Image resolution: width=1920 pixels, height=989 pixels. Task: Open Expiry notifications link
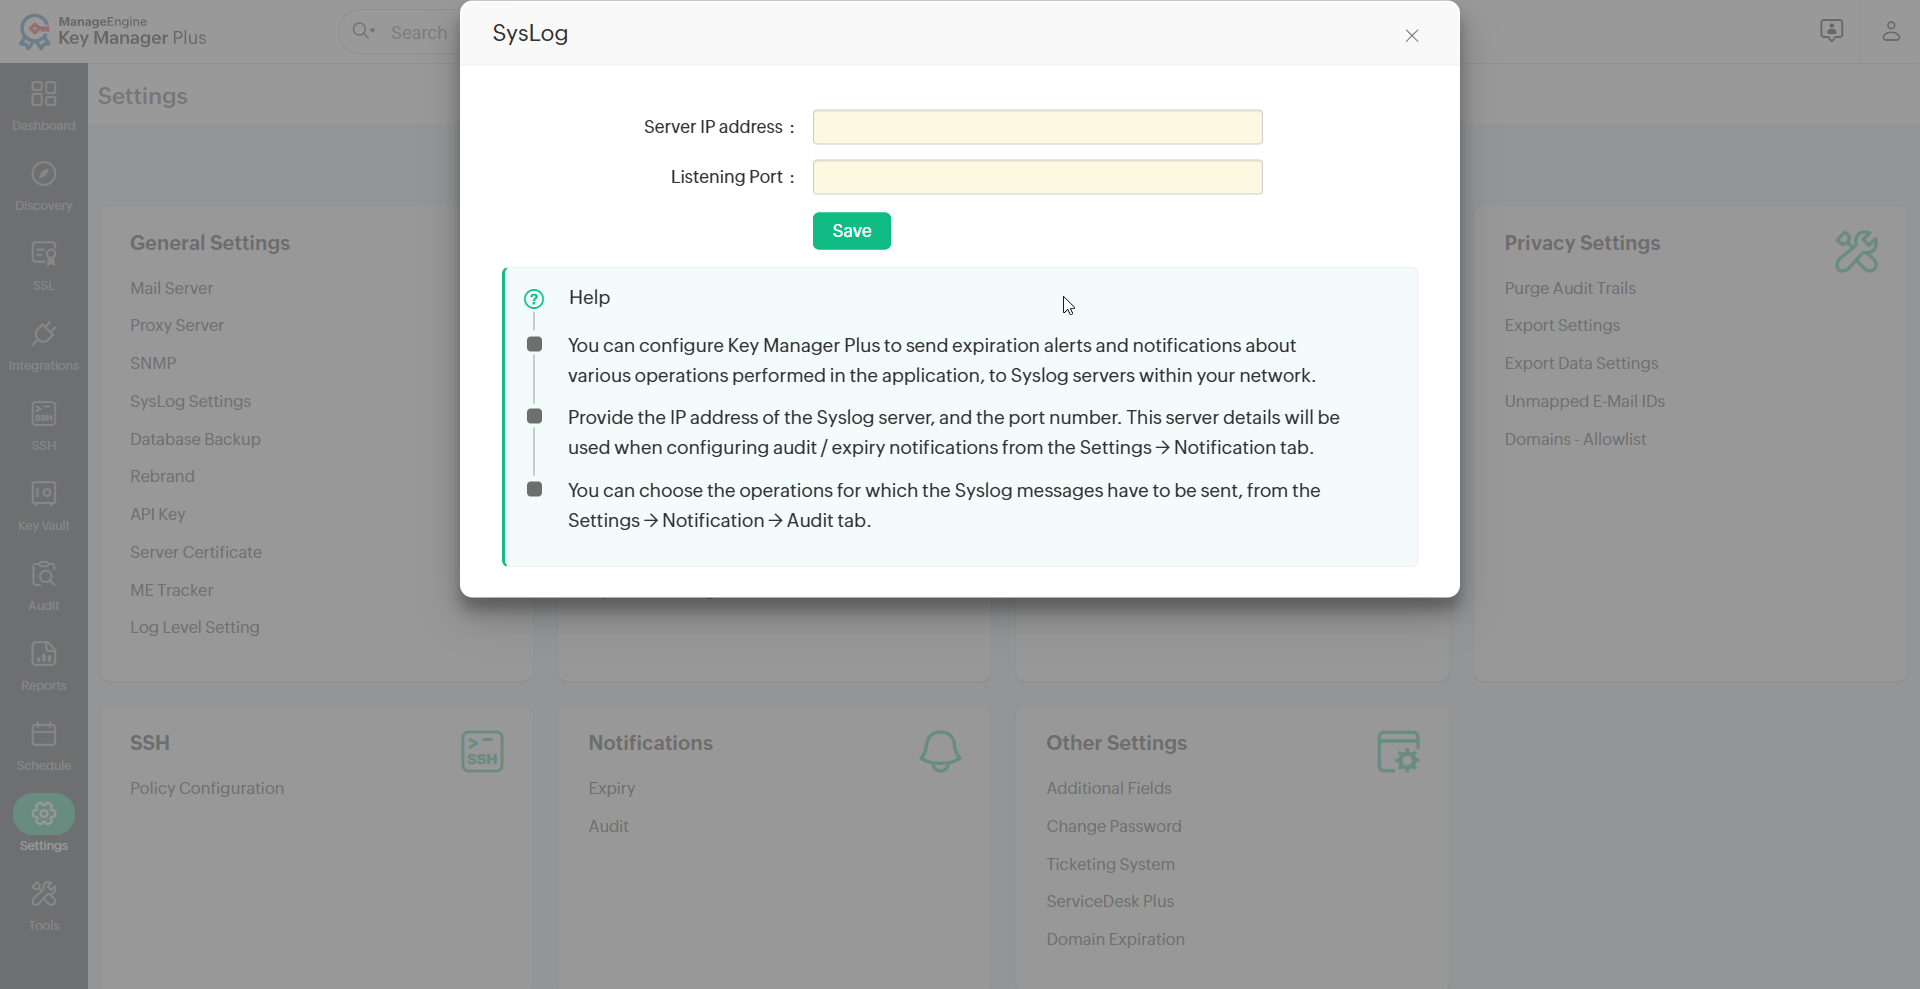(x=612, y=788)
